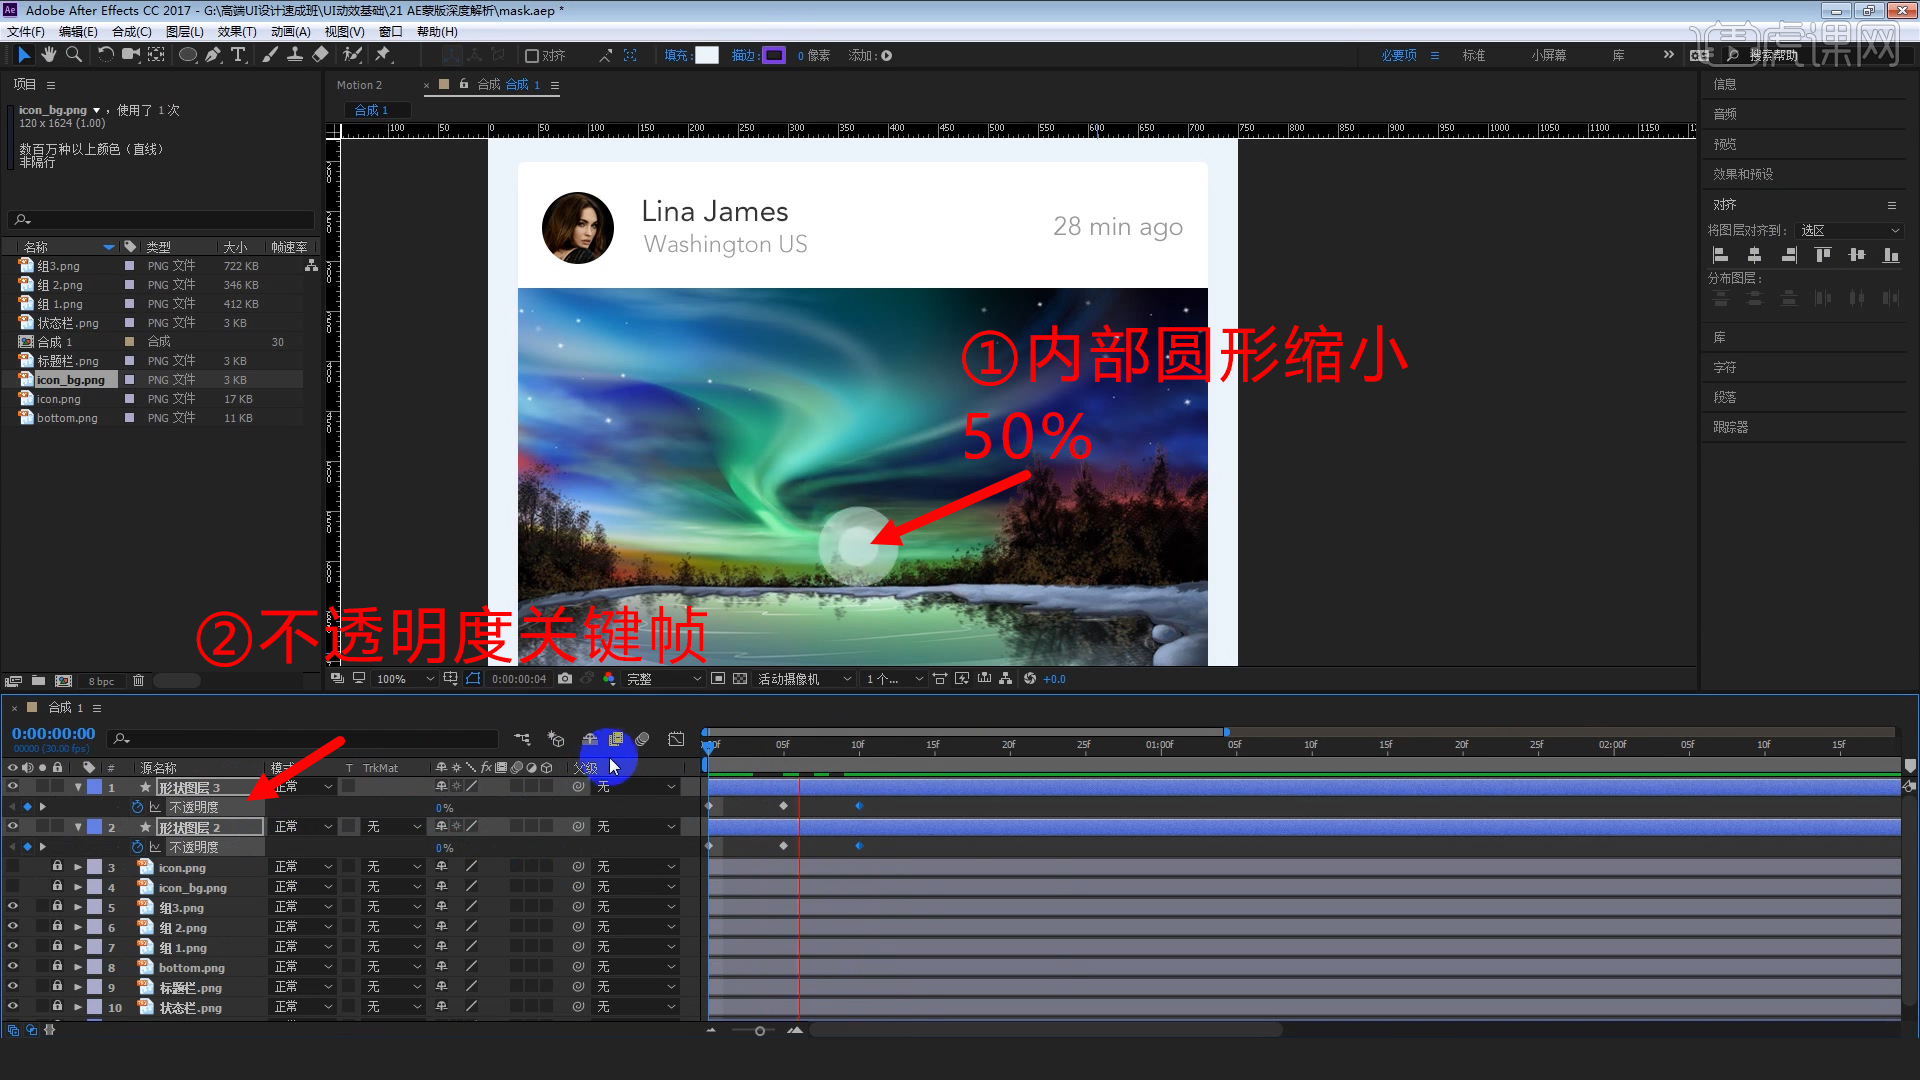1920x1080 pixels.
Task: Unlock the icon_bg.png layer
Action: (57, 887)
